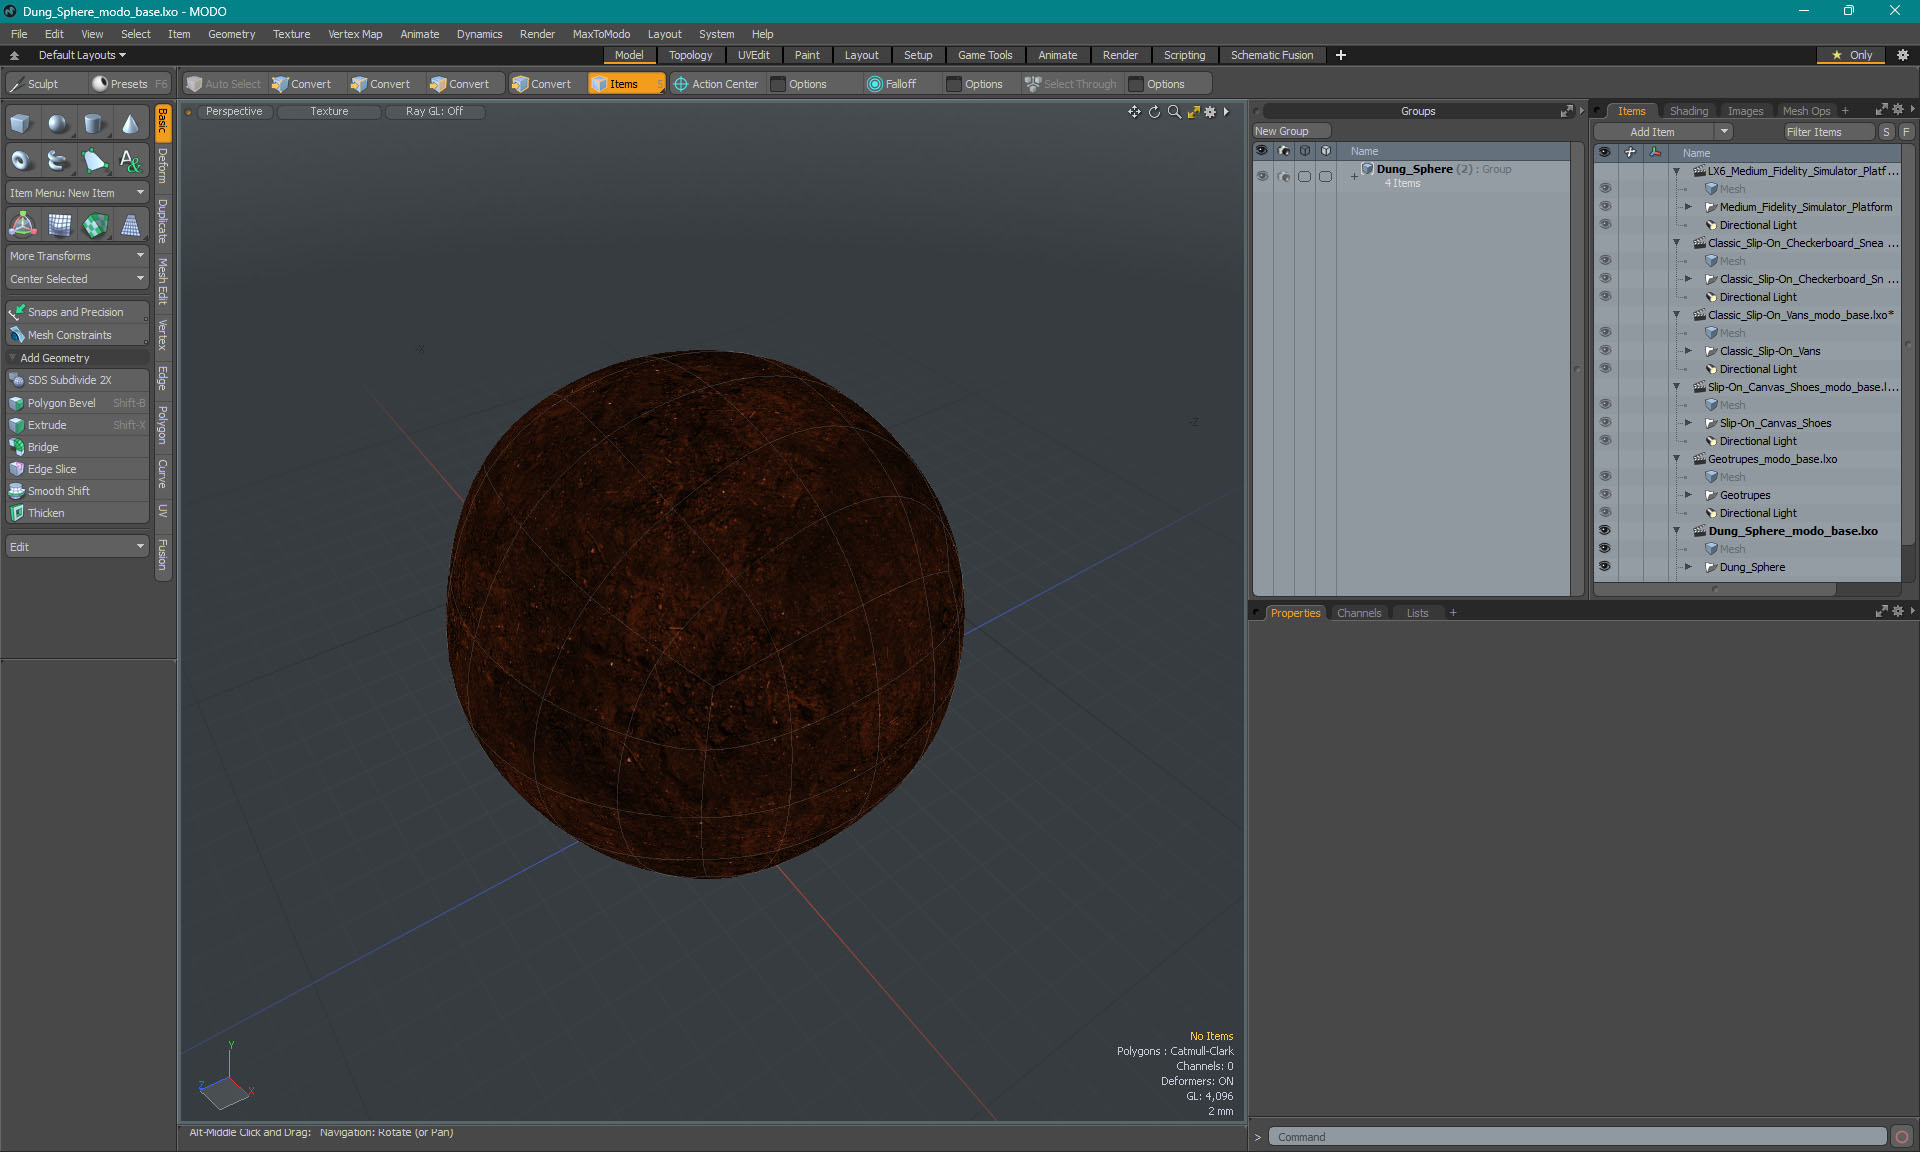1920x1152 pixels.
Task: Switch to the Channels tab
Action: (x=1359, y=613)
